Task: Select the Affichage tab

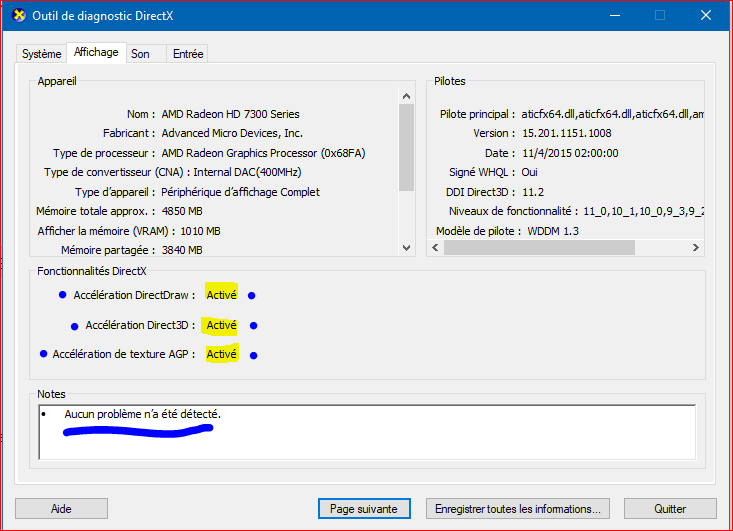Action: pyautogui.click(x=96, y=52)
